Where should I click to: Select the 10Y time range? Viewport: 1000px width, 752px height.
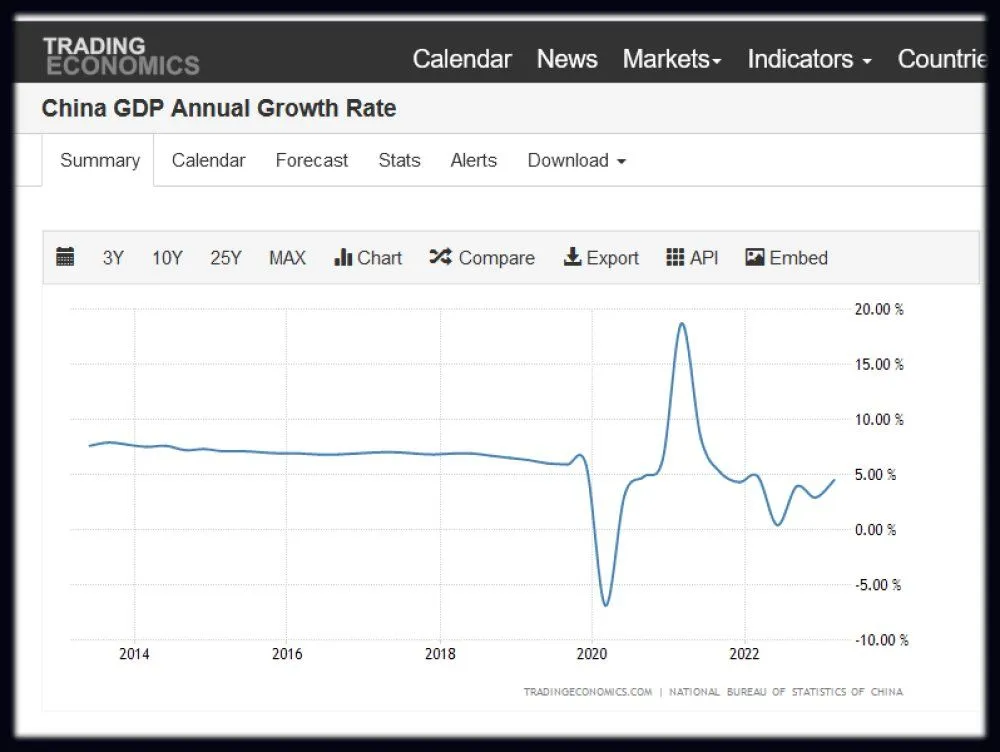pos(167,258)
